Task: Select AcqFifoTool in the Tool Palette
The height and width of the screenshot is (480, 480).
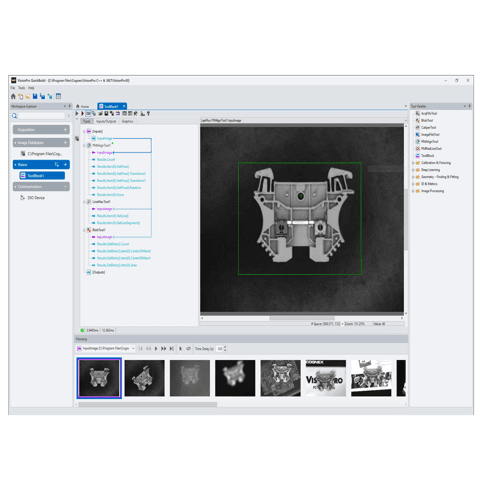Action: pos(426,113)
